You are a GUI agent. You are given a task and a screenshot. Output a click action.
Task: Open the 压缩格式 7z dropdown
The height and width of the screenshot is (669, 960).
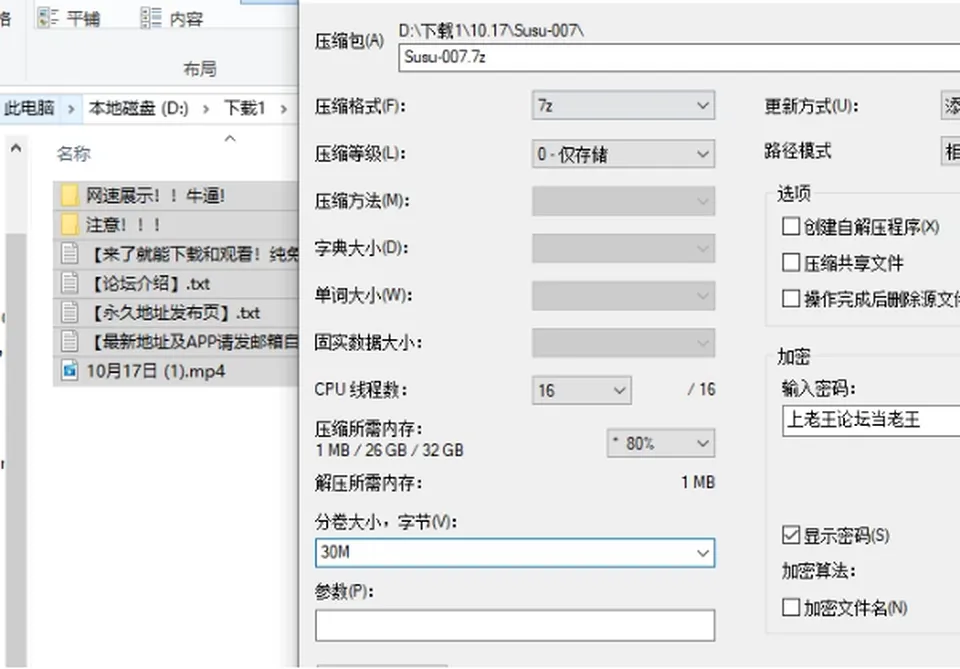pyautogui.click(x=623, y=106)
